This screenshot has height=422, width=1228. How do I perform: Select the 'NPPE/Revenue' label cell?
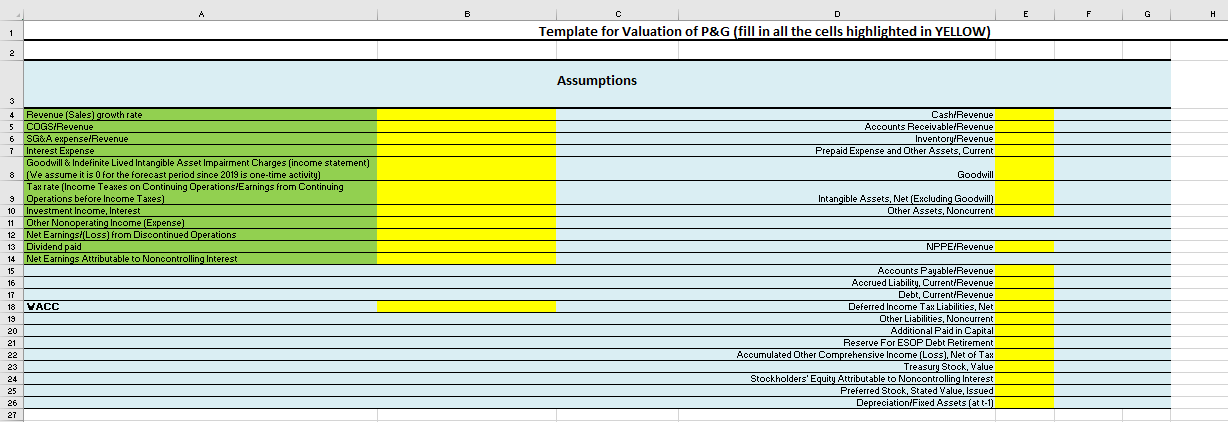click(x=838, y=247)
